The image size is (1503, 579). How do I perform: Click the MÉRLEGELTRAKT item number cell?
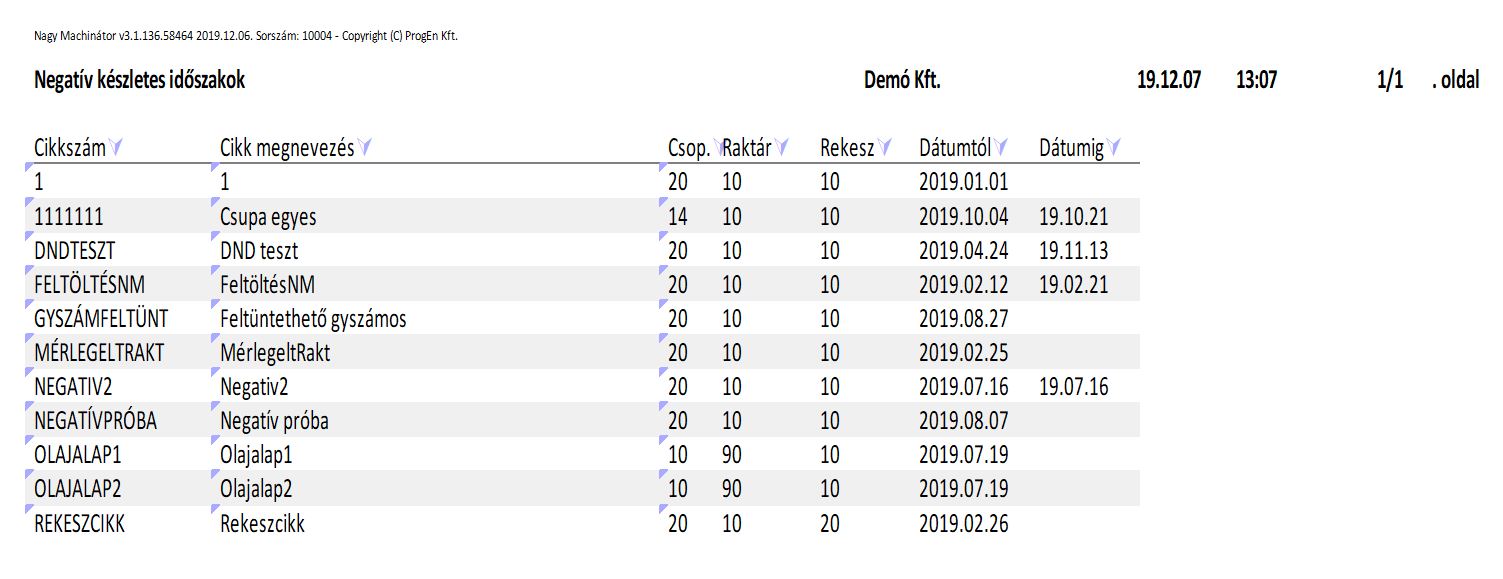click(98, 353)
